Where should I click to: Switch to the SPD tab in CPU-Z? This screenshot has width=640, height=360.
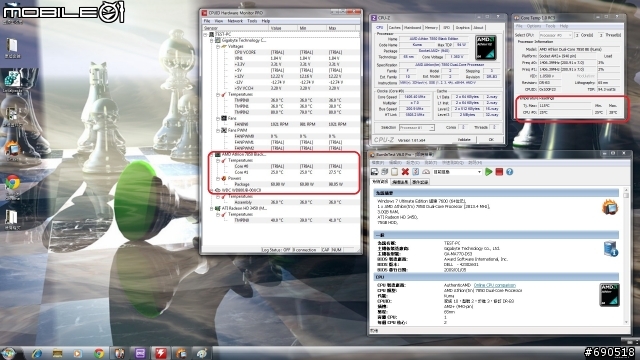(447, 27)
